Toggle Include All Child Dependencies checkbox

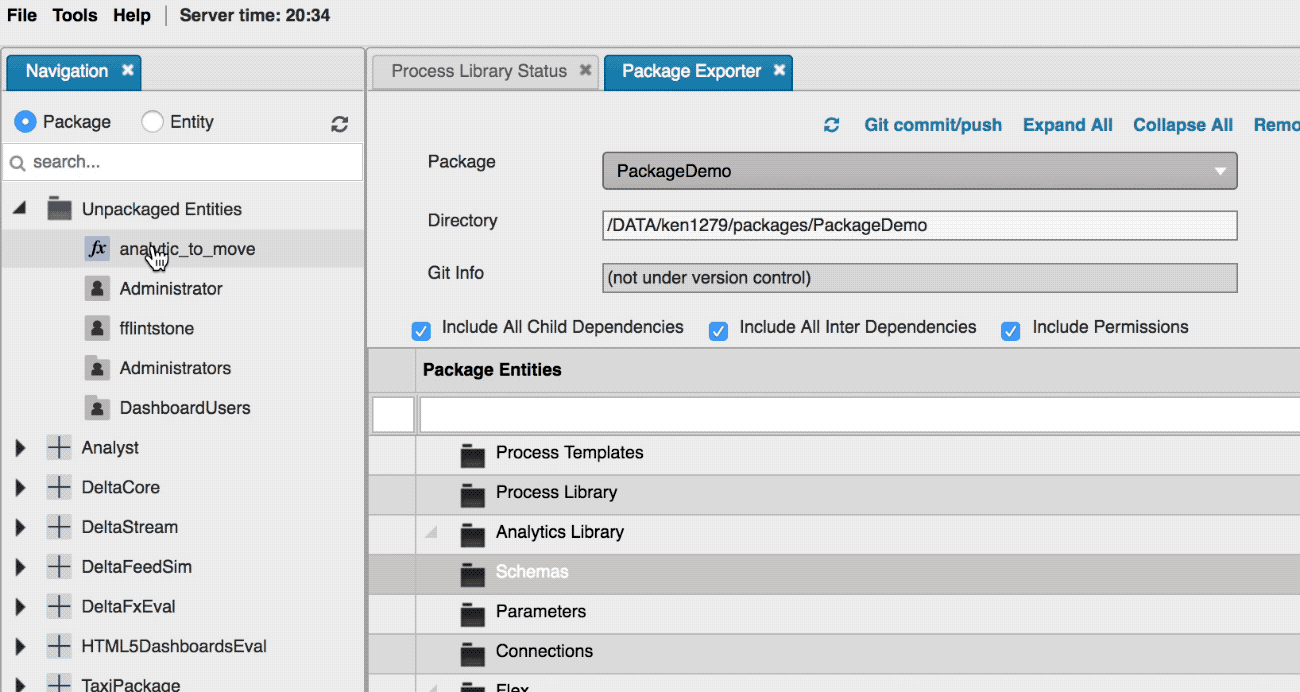point(421,330)
